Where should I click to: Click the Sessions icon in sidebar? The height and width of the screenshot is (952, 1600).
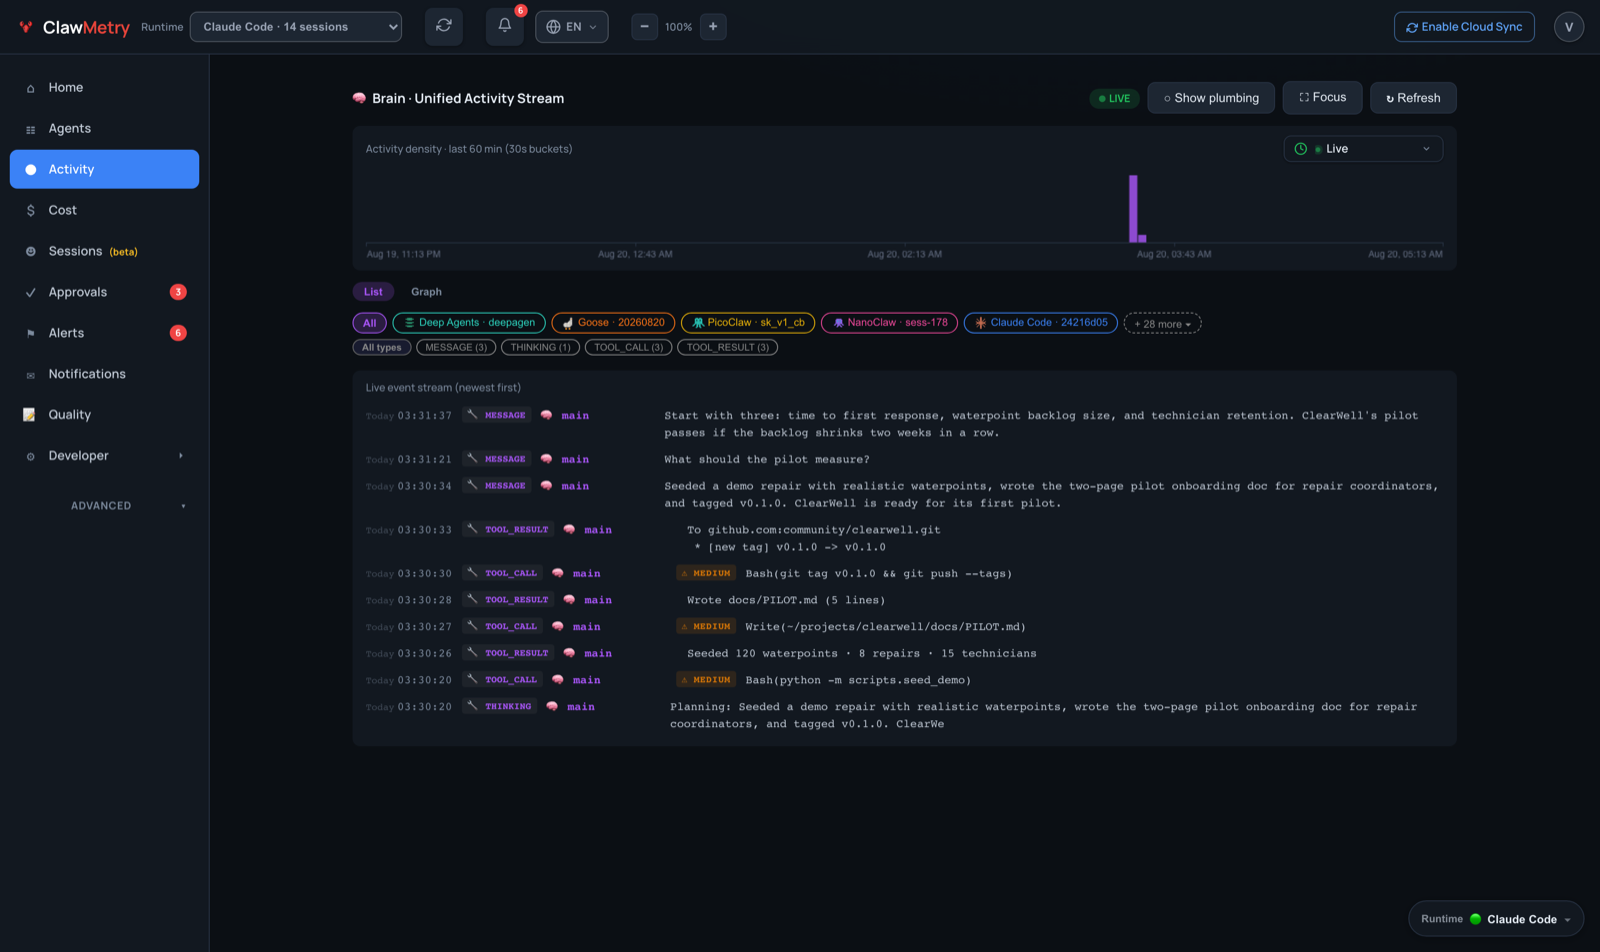(30, 252)
